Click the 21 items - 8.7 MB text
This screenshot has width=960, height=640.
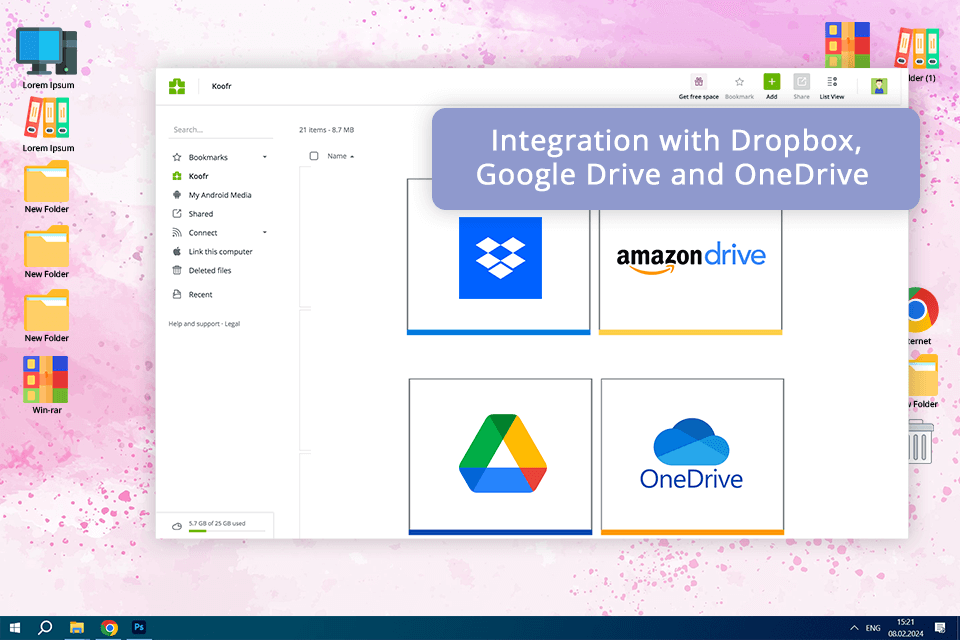click(326, 130)
